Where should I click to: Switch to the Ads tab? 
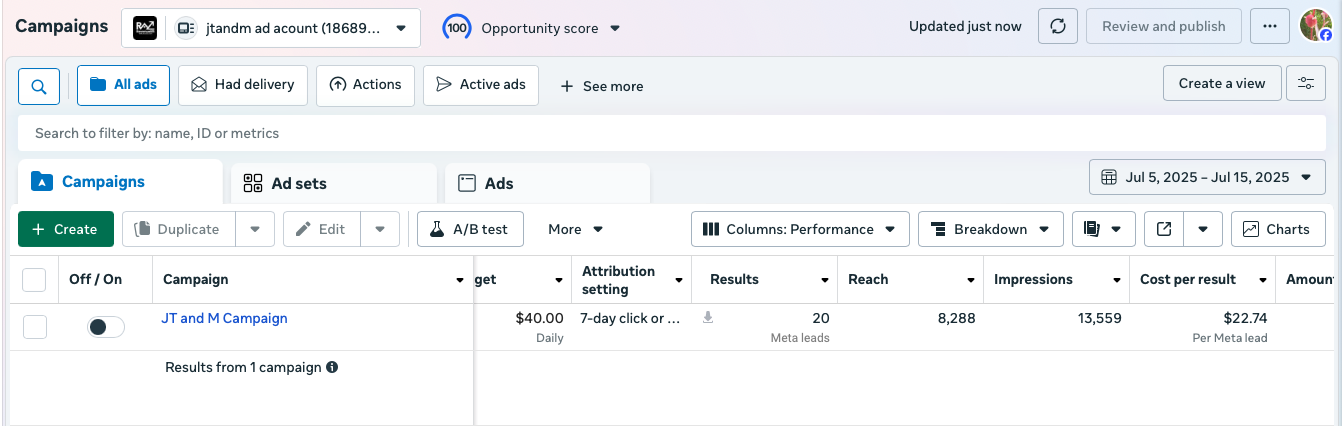point(547,183)
